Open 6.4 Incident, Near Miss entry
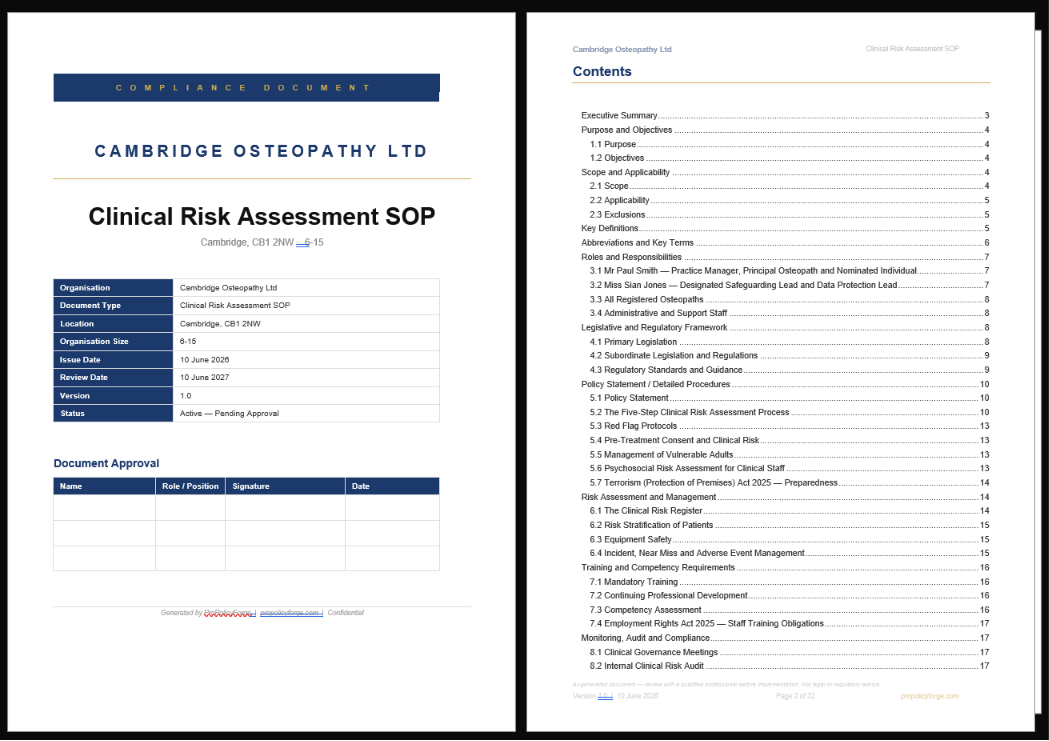Image resolution: width=1049 pixels, height=741 pixels. click(x=789, y=553)
